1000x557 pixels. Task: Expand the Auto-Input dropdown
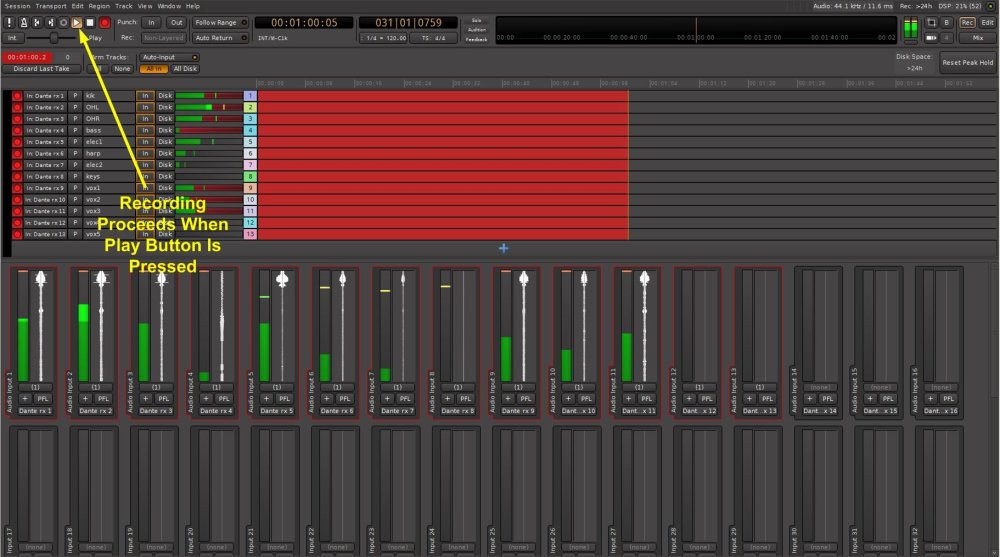(169, 58)
